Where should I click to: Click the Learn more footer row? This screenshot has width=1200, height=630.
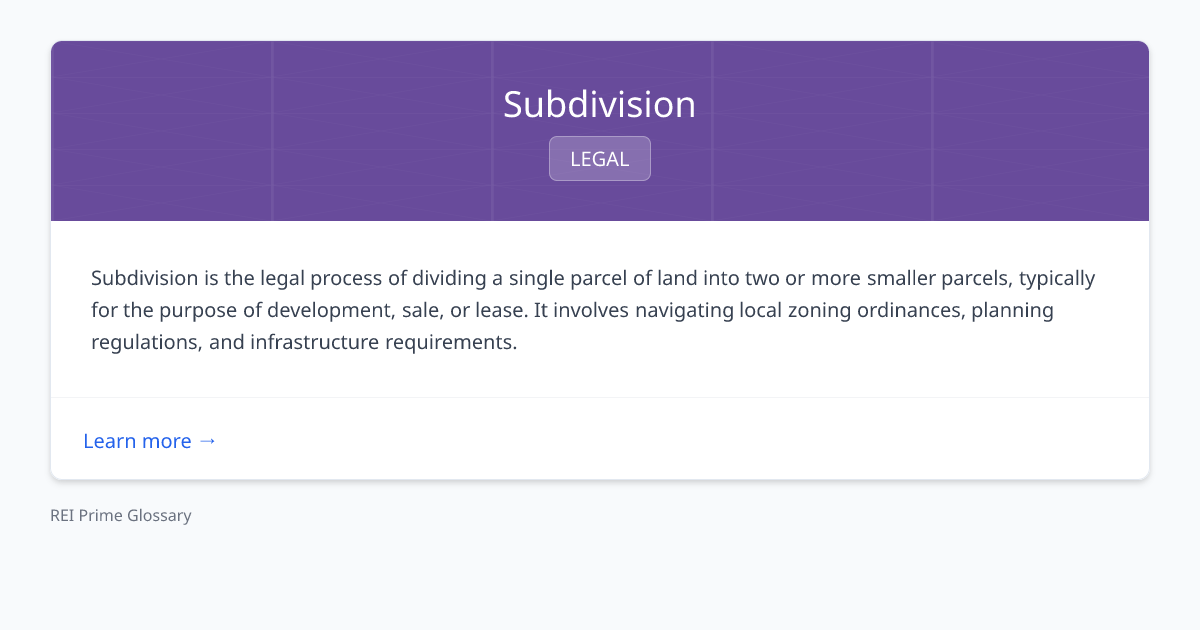(600, 438)
